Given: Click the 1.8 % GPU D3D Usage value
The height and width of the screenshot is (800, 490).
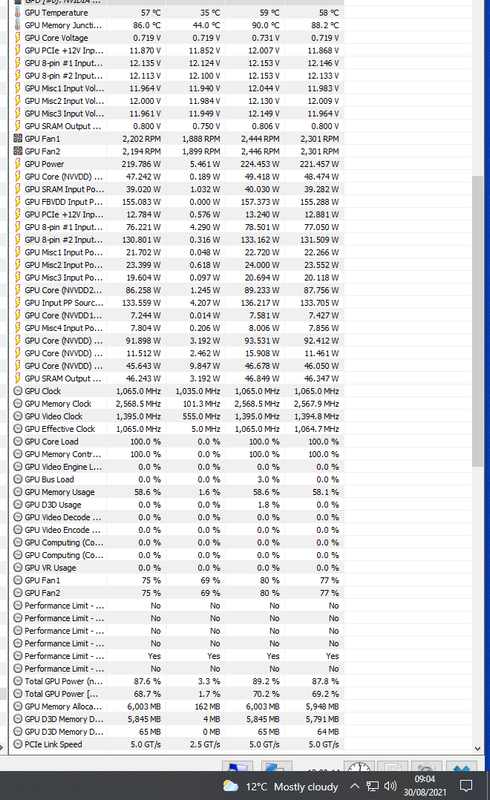Looking at the screenshot, I should tap(268, 505).
